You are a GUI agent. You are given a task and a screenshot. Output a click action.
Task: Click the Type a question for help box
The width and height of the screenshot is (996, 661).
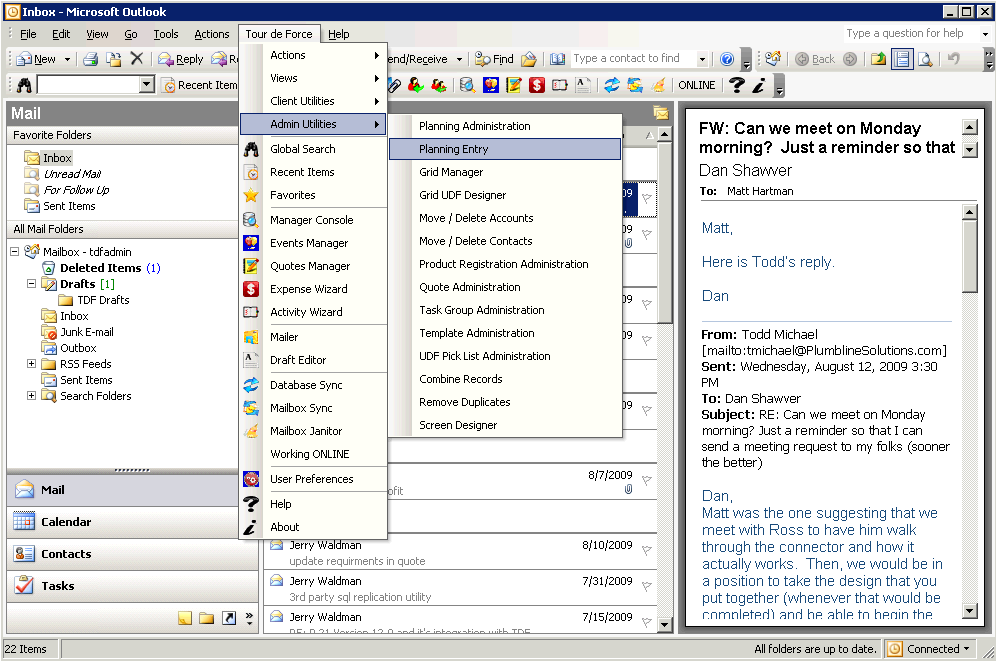click(909, 34)
